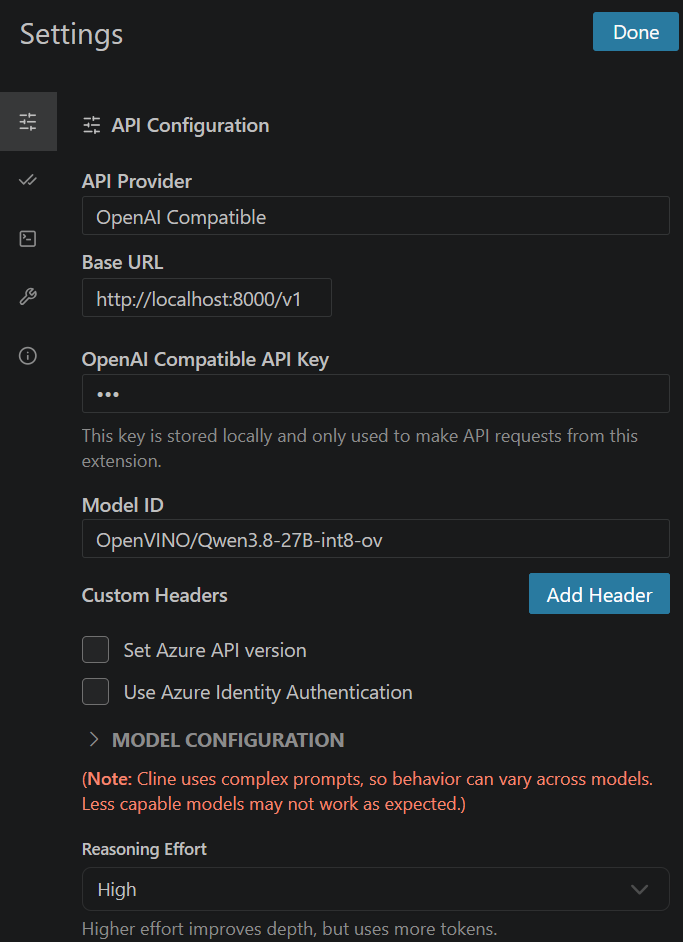Click the red Note warning text
This screenshot has width=683, height=942.
(368, 791)
